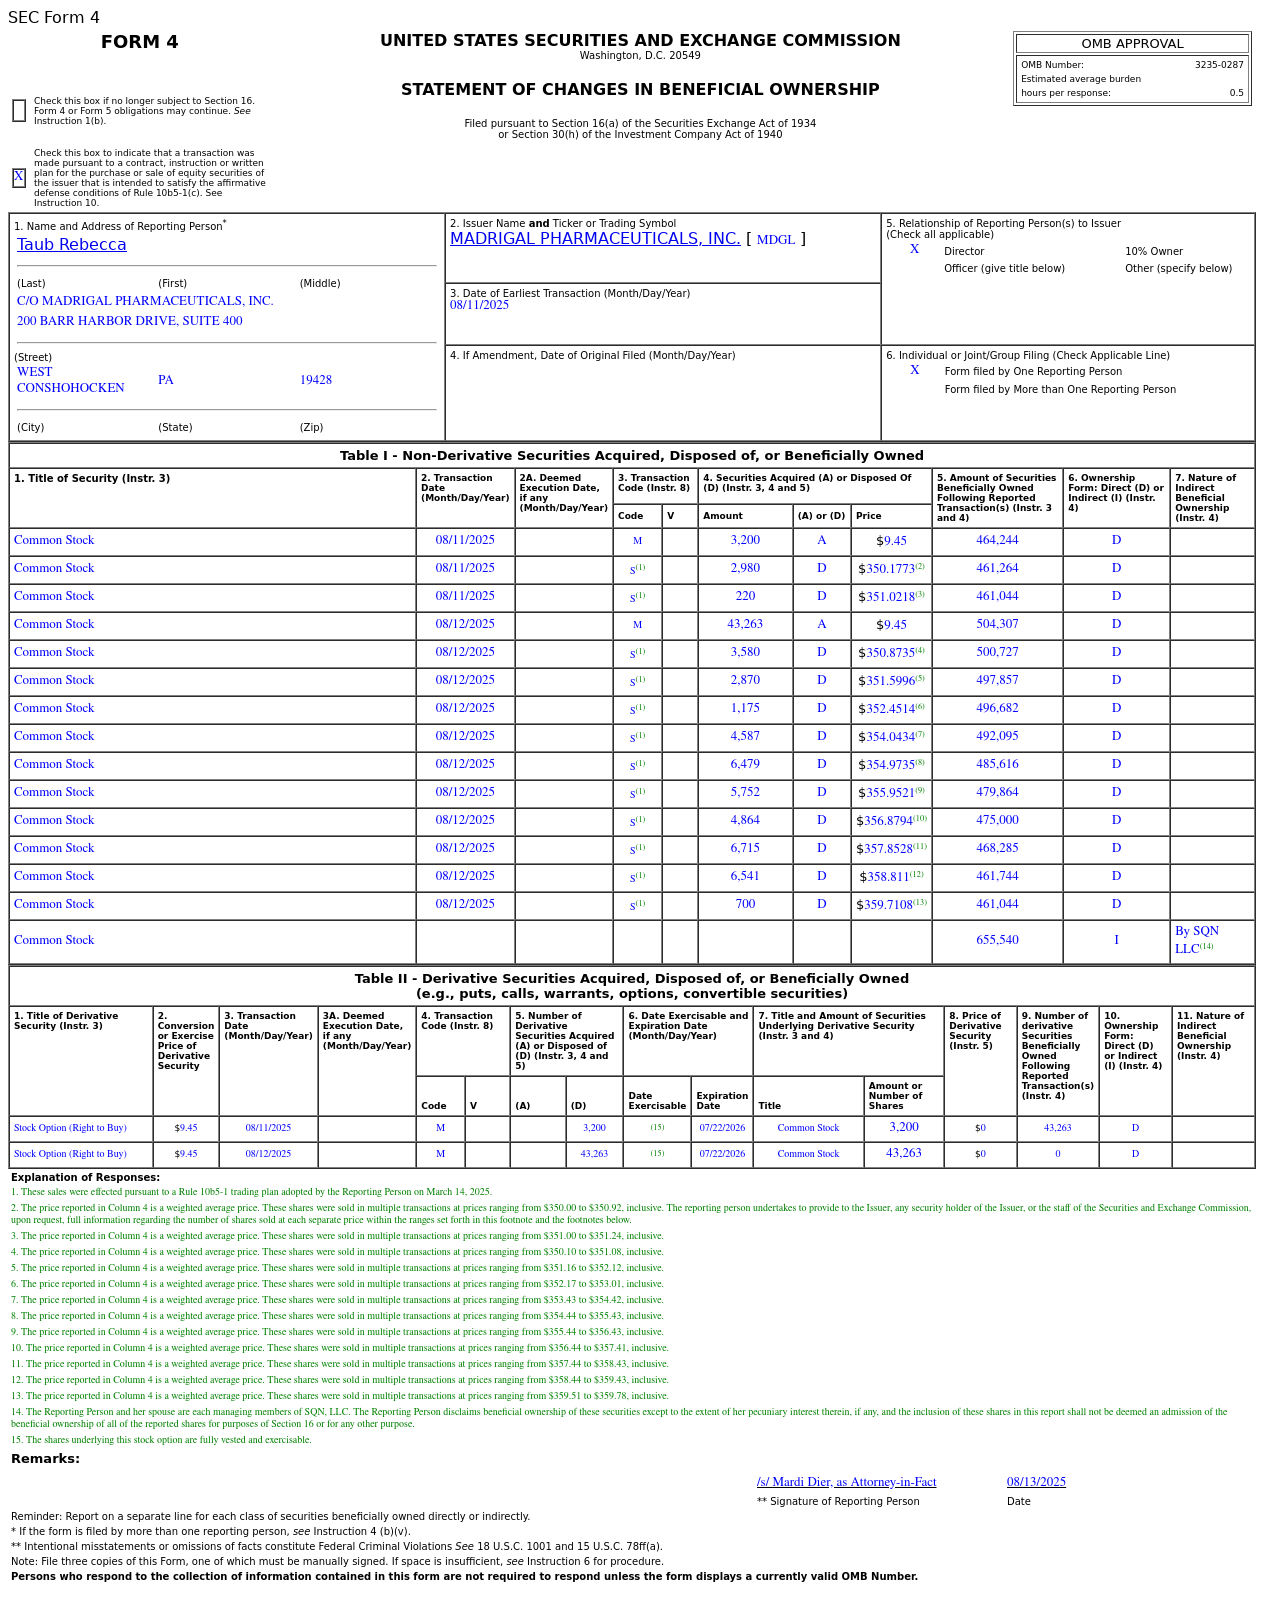
Task: Open the Taub Rebecca reporting person link
Action: [x=72, y=245]
